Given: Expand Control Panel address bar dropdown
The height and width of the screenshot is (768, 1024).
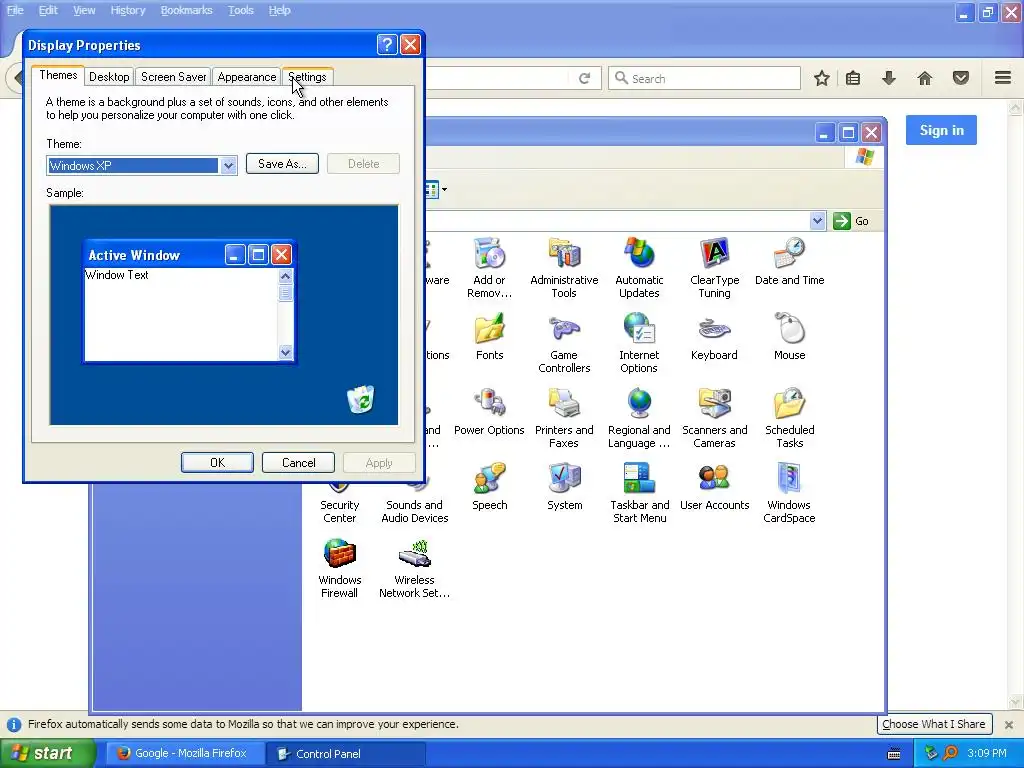Looking at the screenshot, I should (x=817, y=221).
